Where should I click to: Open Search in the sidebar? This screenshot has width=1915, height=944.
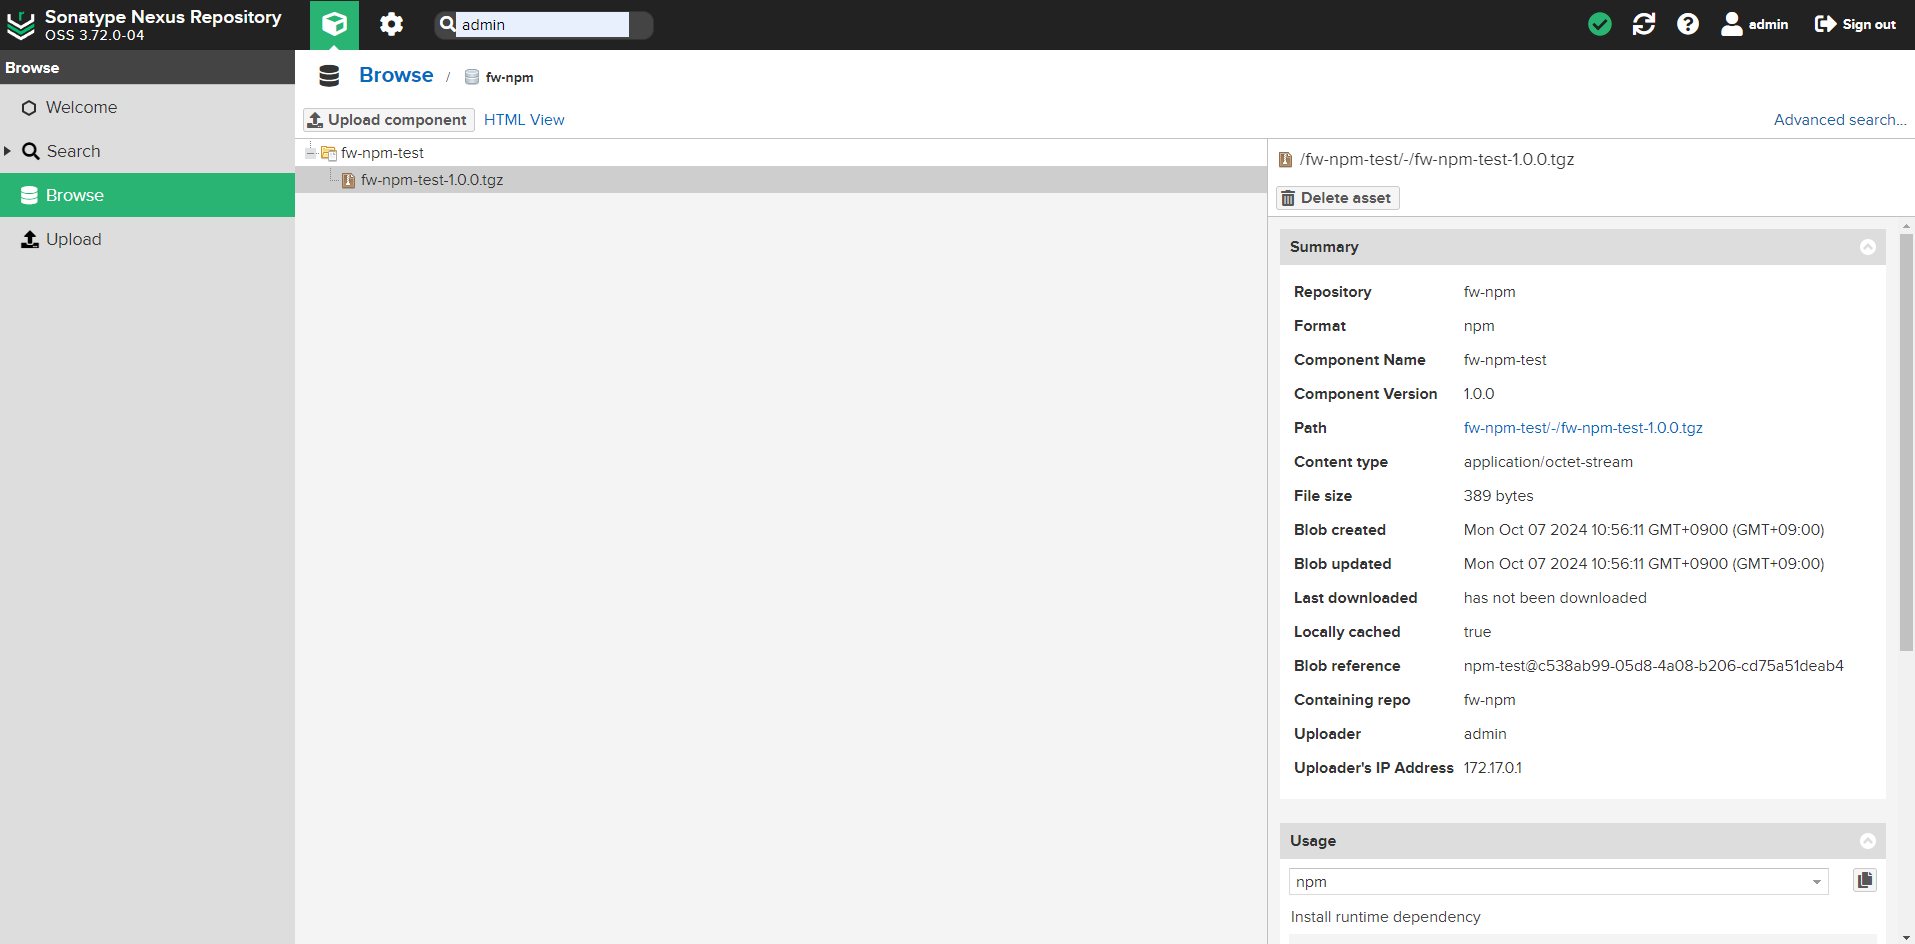coord(147,151)
